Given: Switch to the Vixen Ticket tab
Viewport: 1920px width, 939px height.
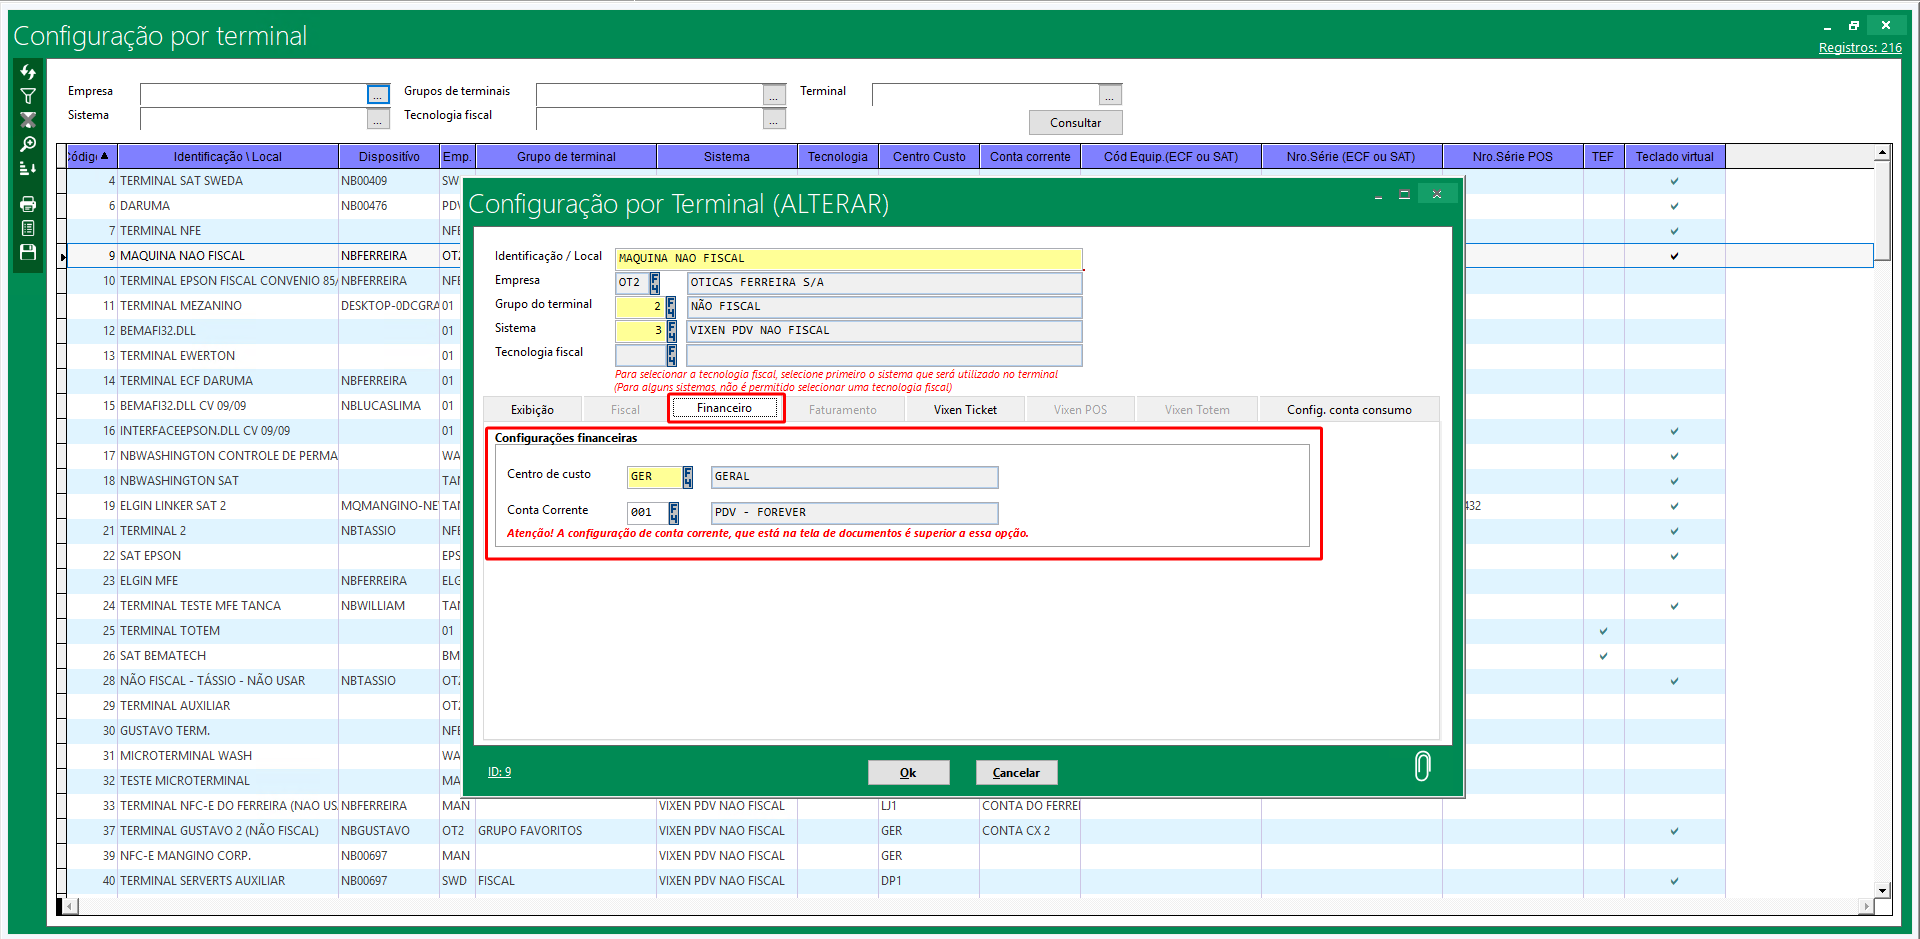Looking at the screenshot, I should [x=965, y=410].
